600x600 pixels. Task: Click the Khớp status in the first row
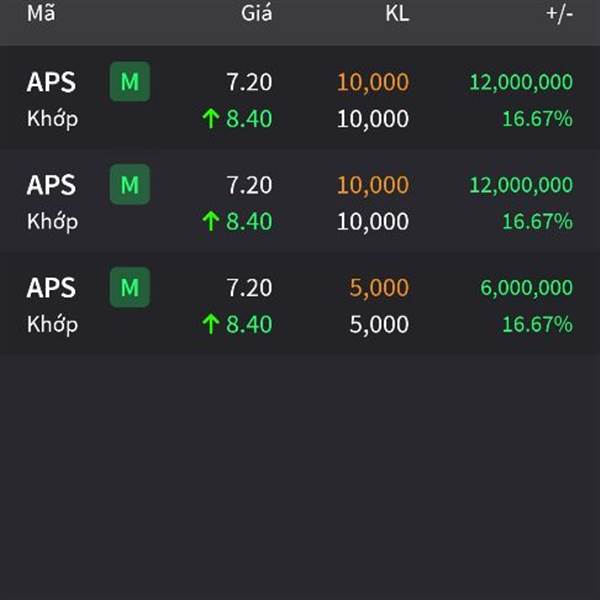pyautogui.click(x=52, y=119)
